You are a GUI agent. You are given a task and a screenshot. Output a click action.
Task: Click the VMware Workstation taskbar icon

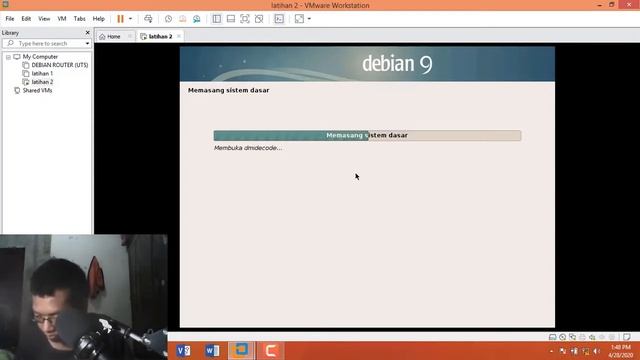coord(241,351)
